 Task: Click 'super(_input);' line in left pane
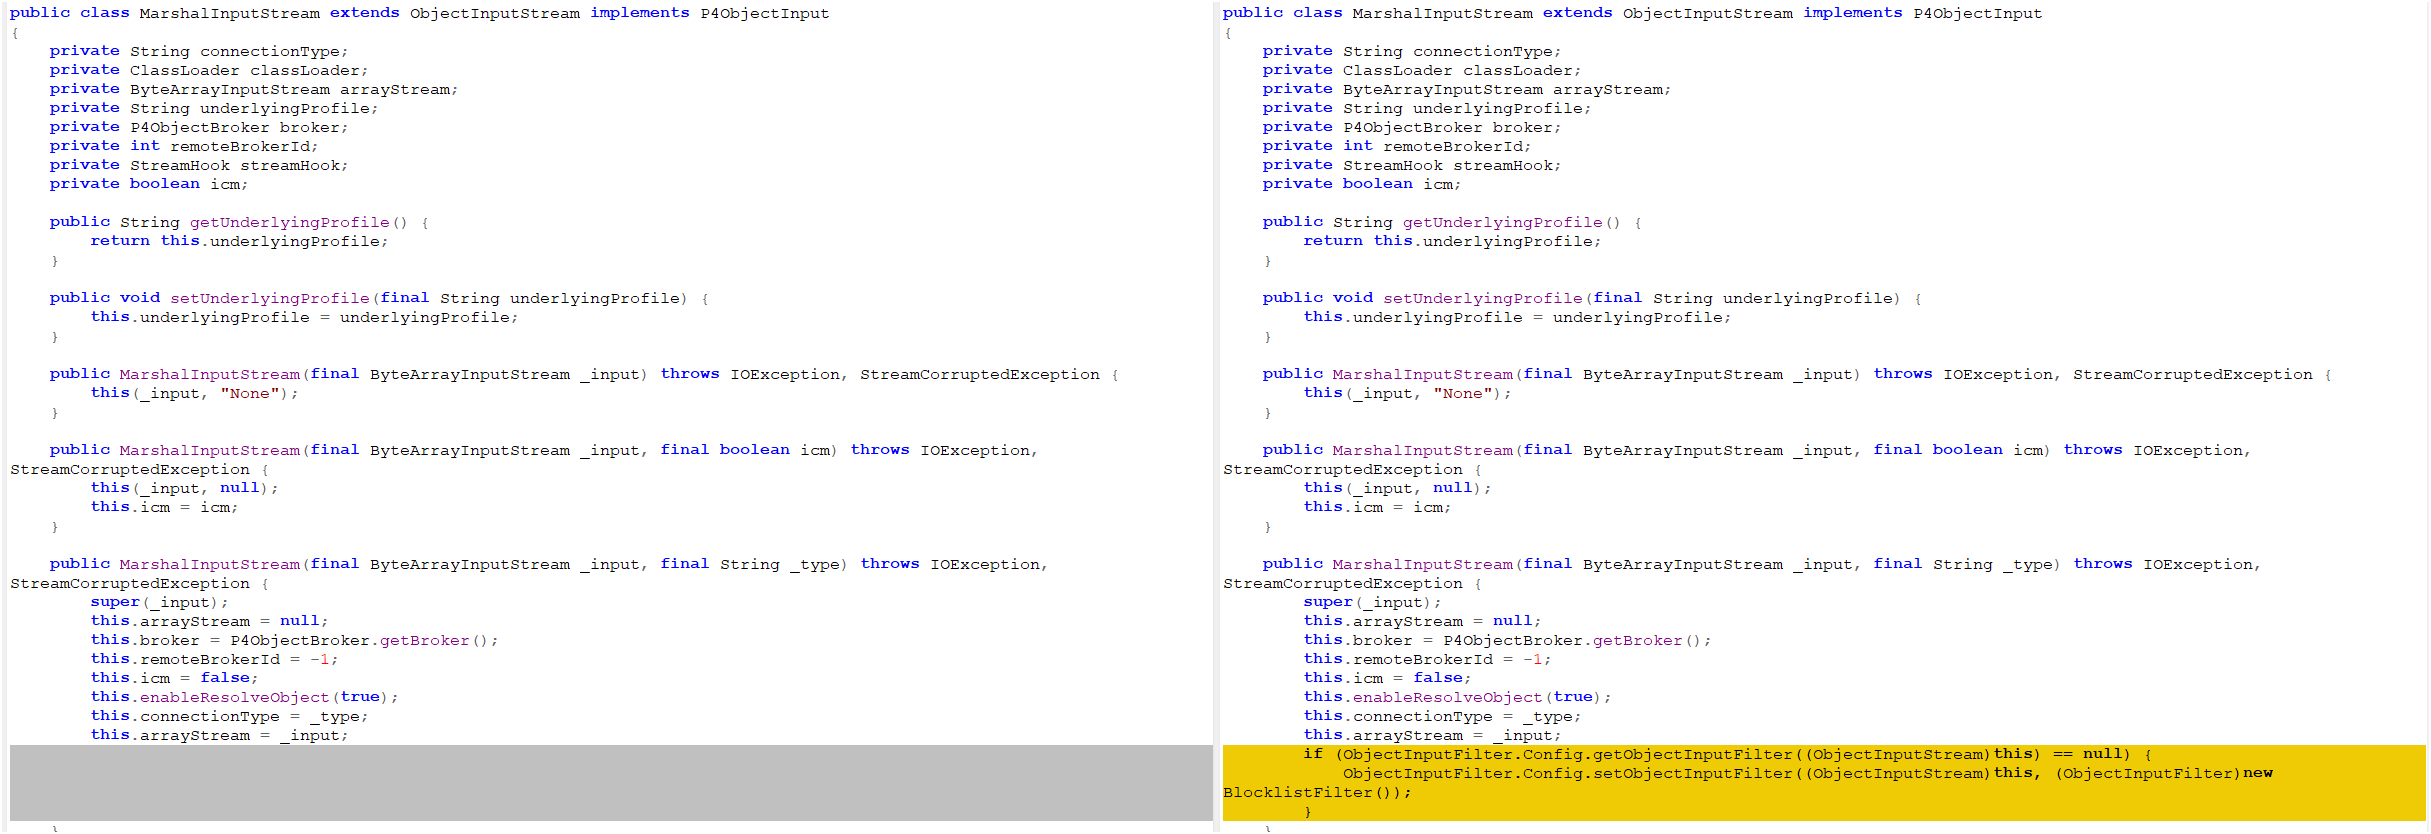click(x=159, y=602)
